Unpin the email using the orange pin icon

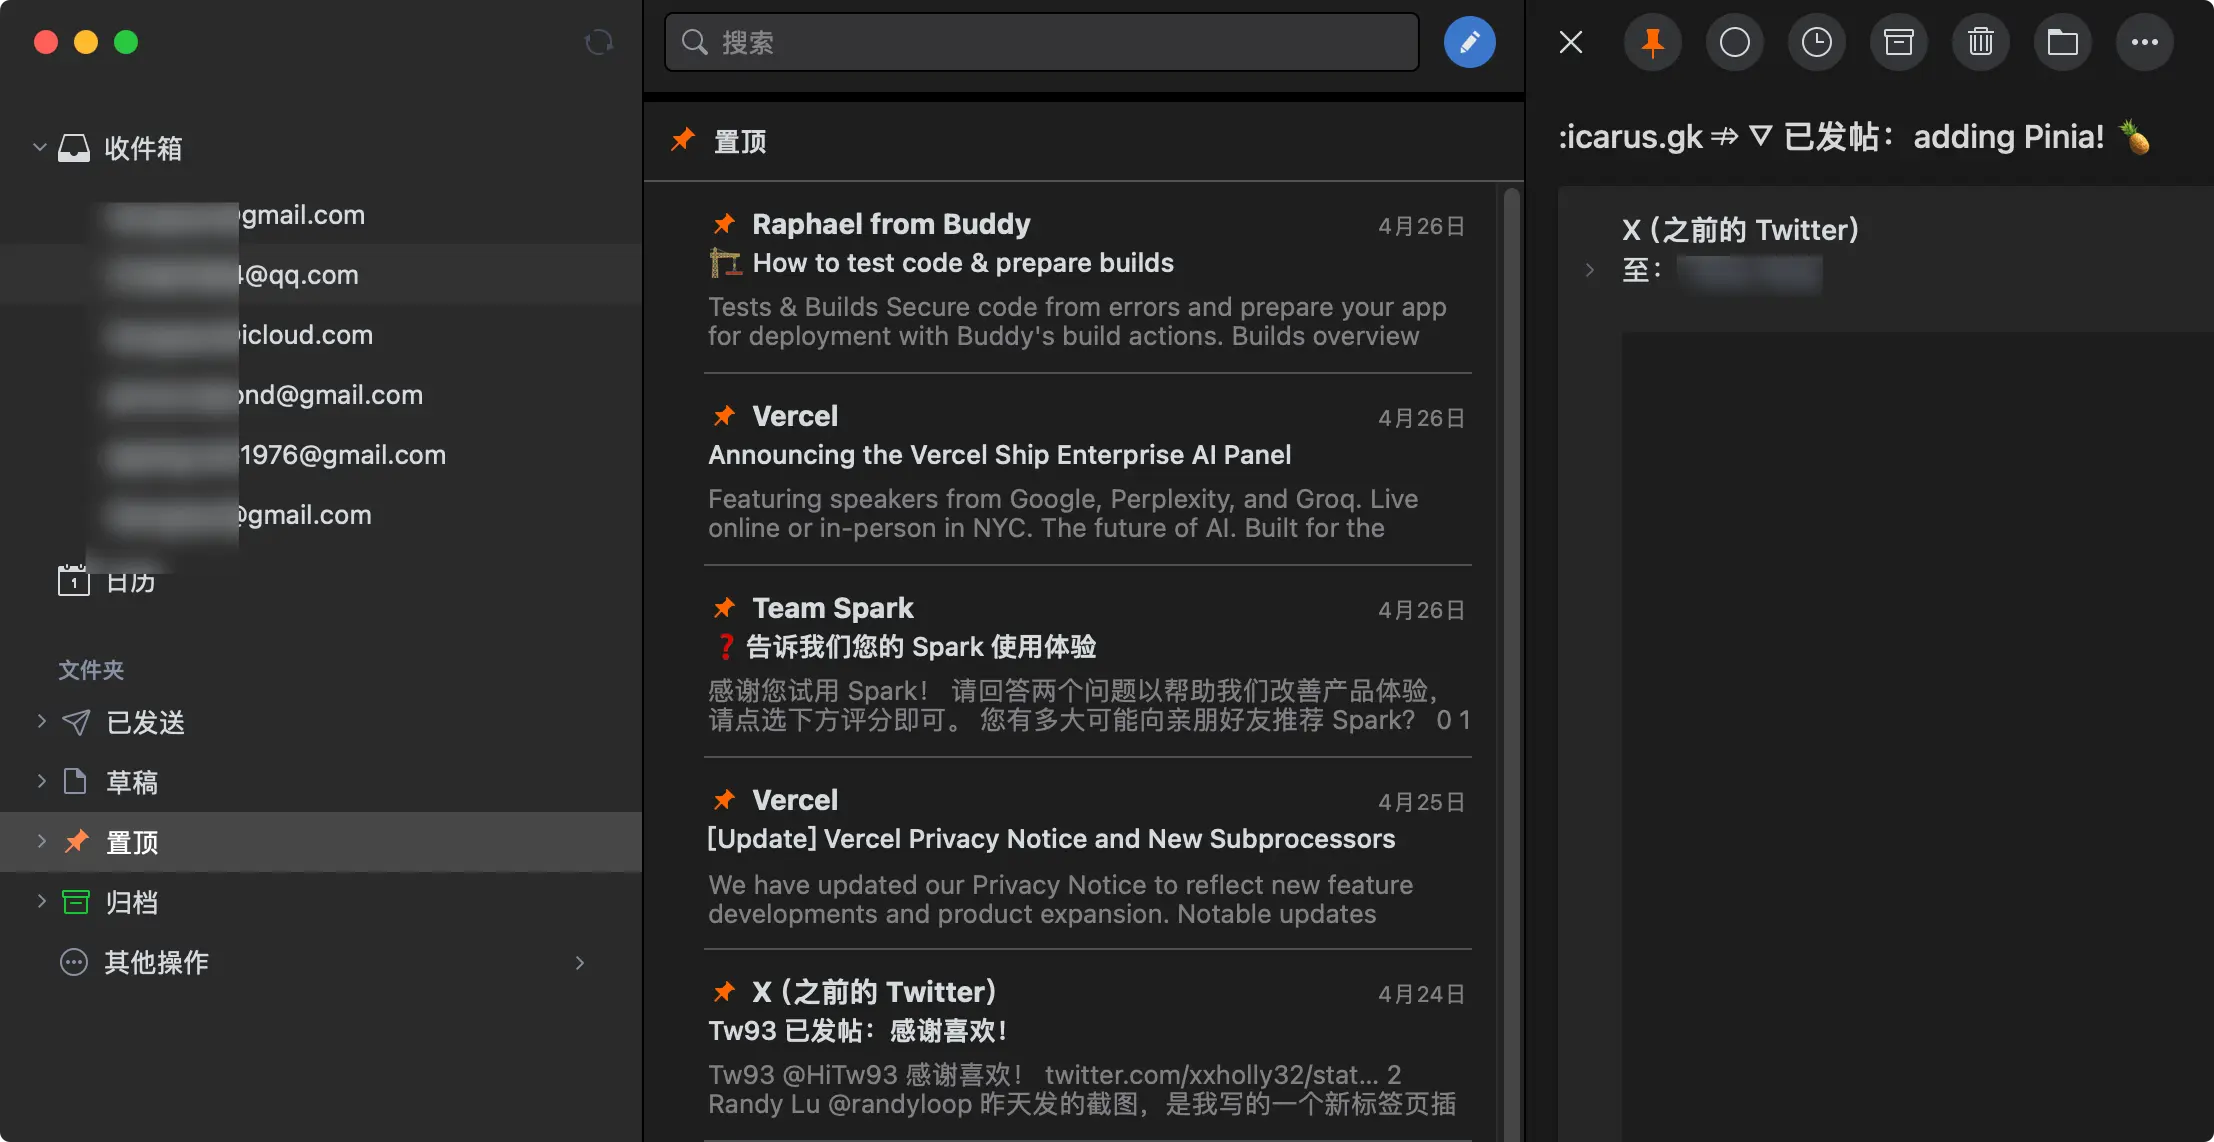click(x=1651, y=42)
